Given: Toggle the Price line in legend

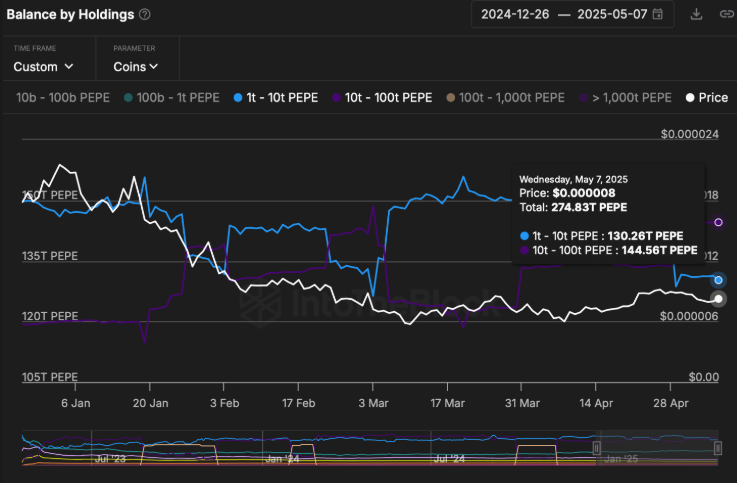Looking at the screenshot, I should point(707,98).
